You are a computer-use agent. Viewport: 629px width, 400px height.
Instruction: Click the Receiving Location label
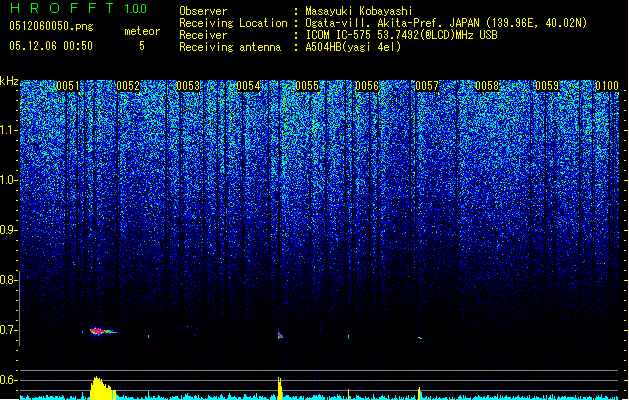[233, 23]
